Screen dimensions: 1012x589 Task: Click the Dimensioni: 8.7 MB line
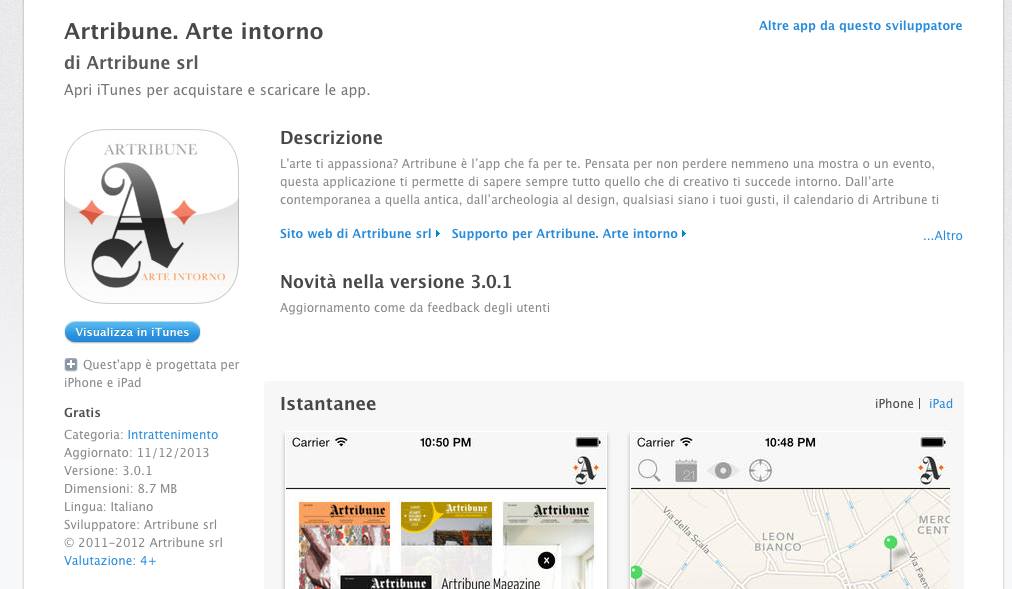pyautogui.click(x=120, y=489)
